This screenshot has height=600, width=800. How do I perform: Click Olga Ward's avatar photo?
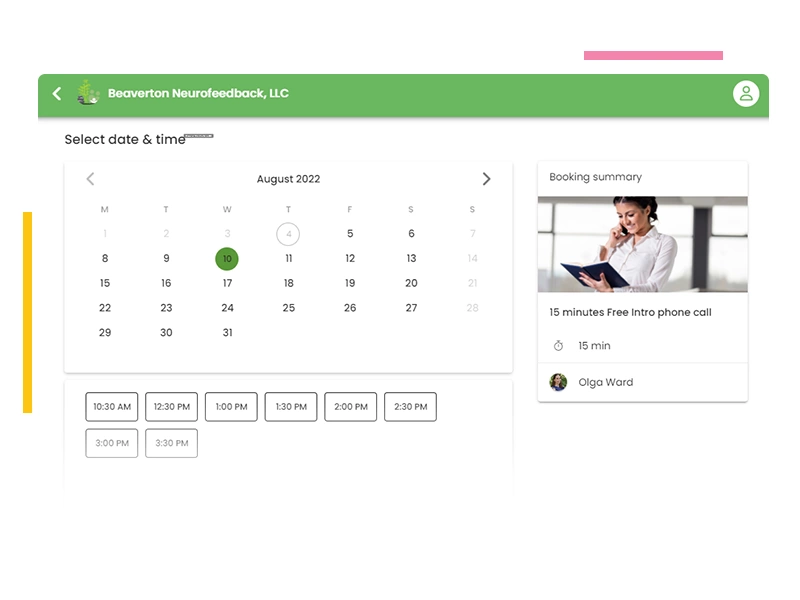pos(558,382)
